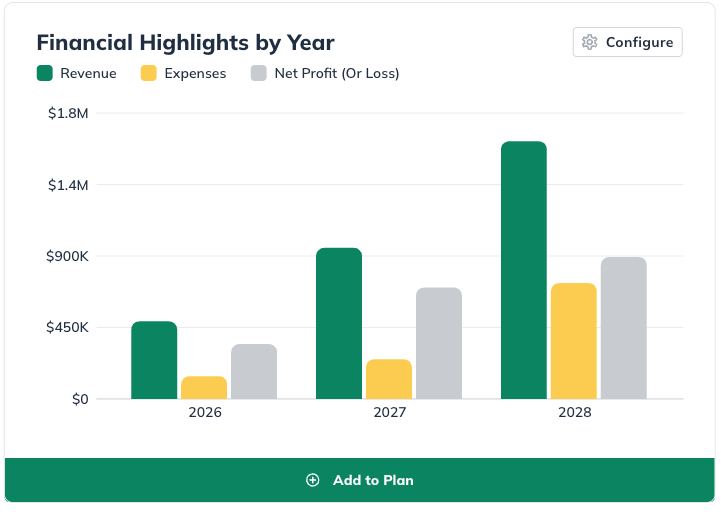Select the 2027 gray Net Profit bar
Image resolution: width=721 pixels, height=514 pixels.
(x=439, y=343)
